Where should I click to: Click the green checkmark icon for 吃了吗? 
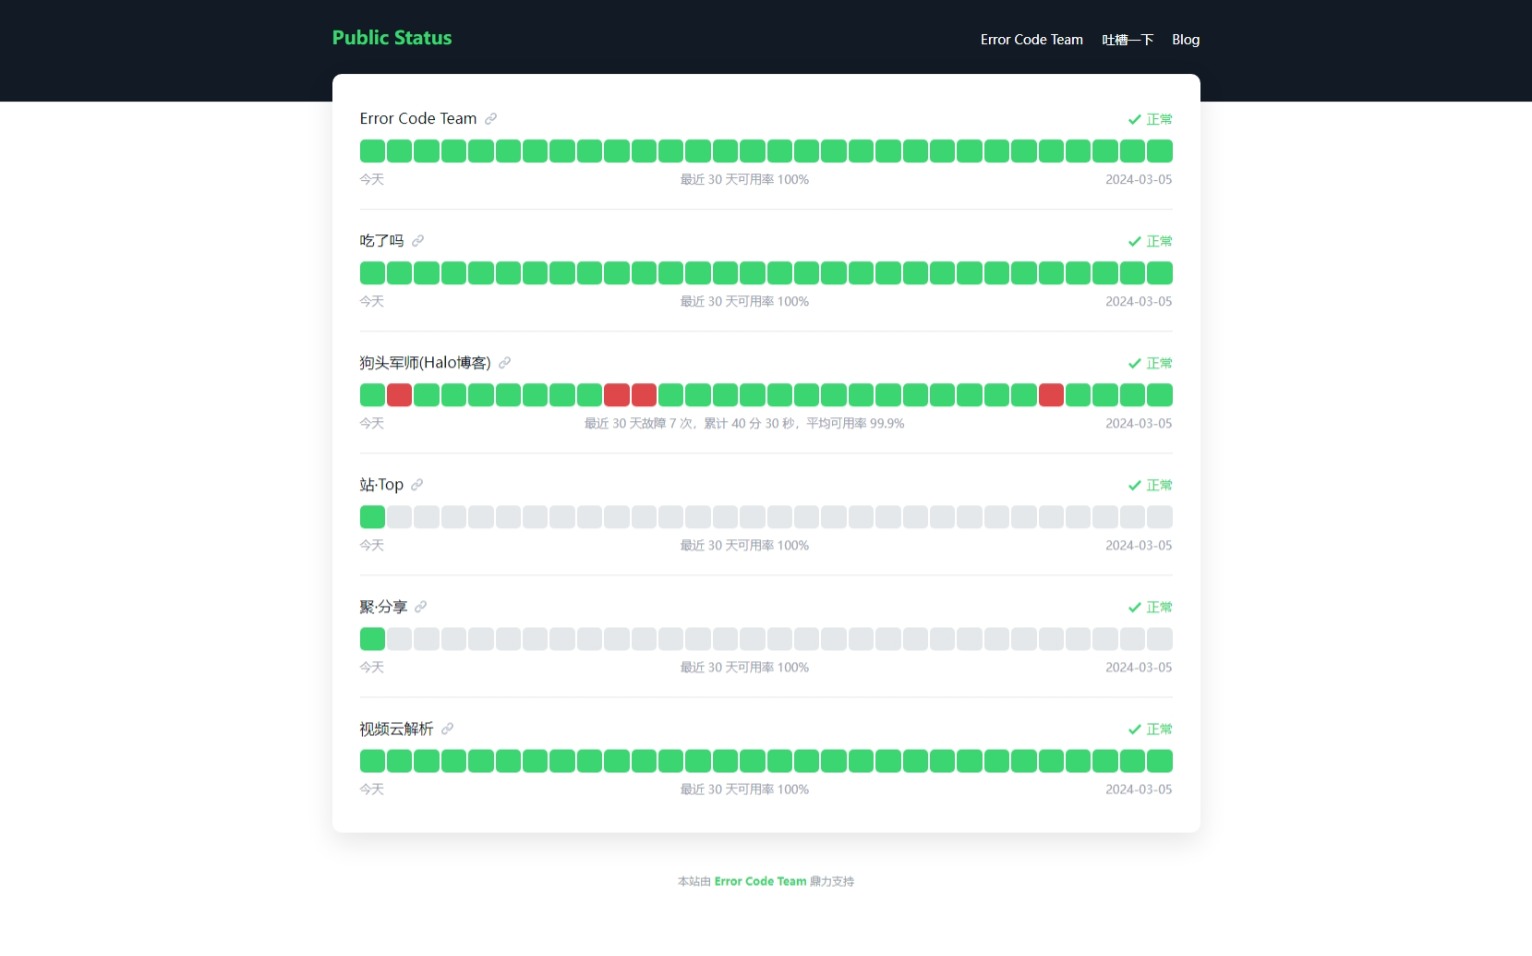coord(1134,241)
